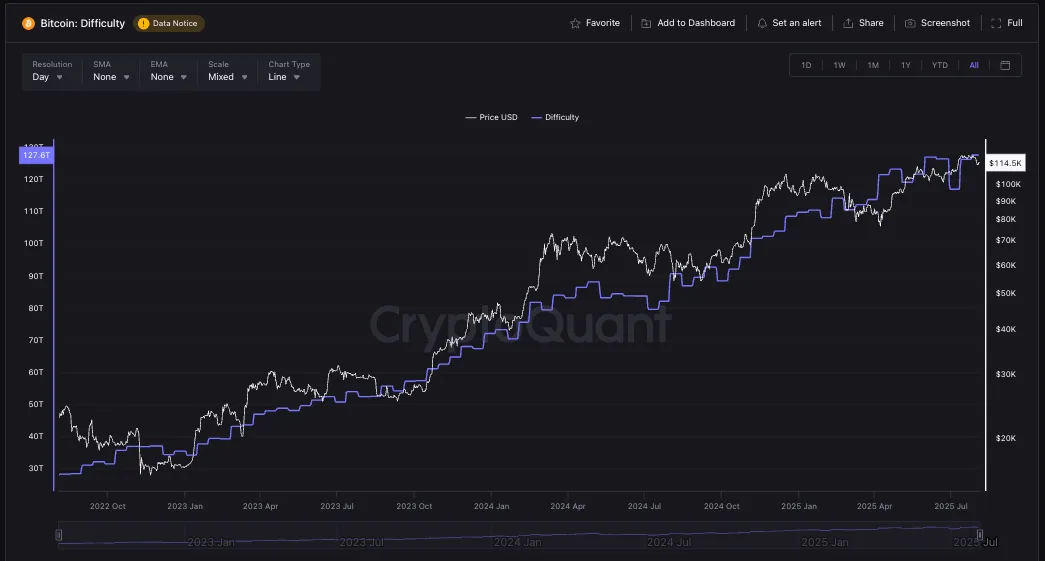Click the Full label
Image resolution: width=1045 pixels, height=561 pixels.
[x=1014, y=23]
